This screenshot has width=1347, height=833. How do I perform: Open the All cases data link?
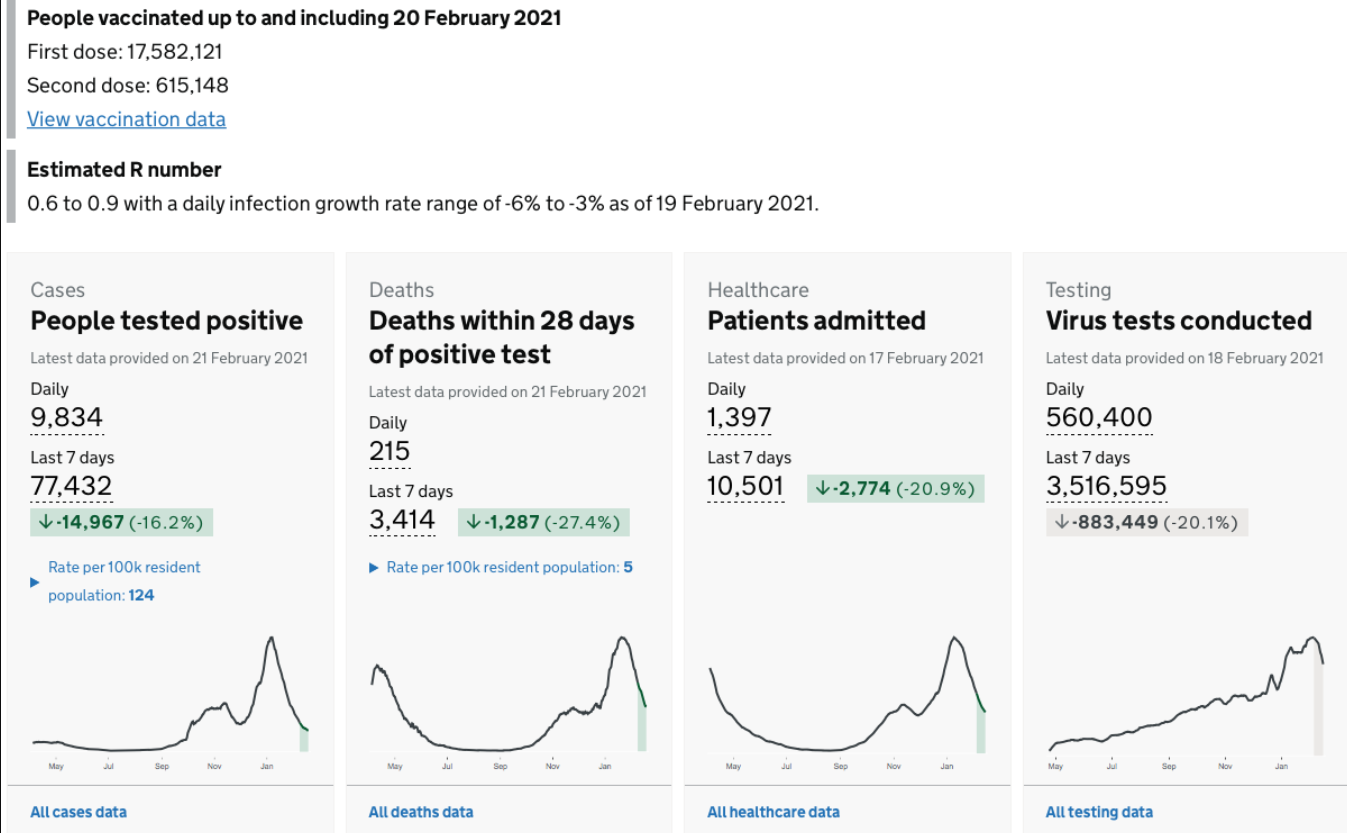click(78, 812)
